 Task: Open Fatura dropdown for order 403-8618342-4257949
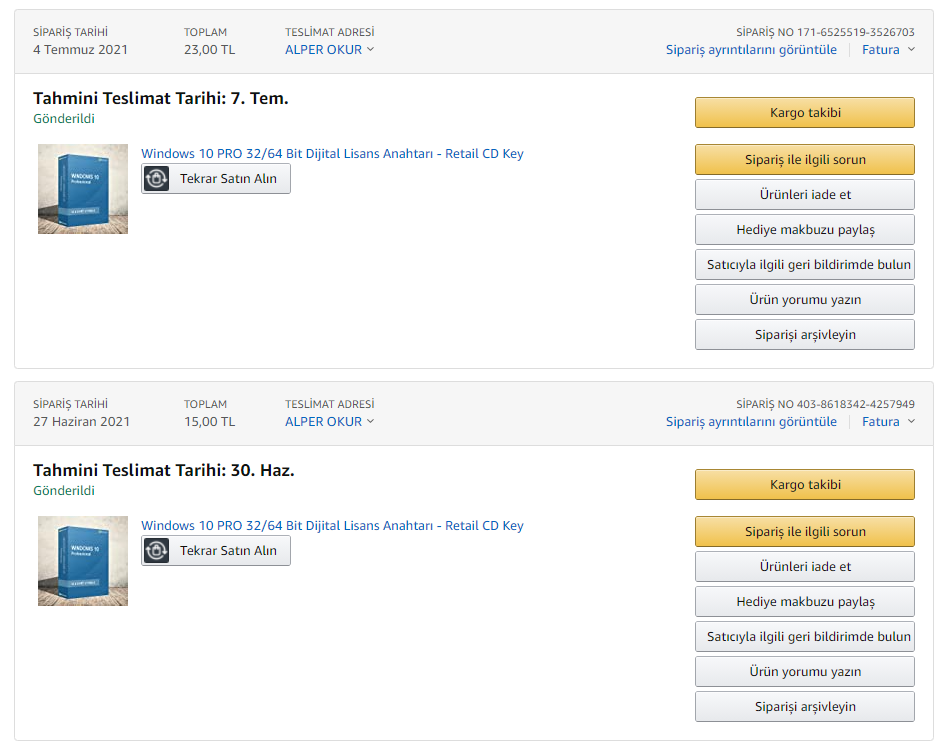pos(888,422)
